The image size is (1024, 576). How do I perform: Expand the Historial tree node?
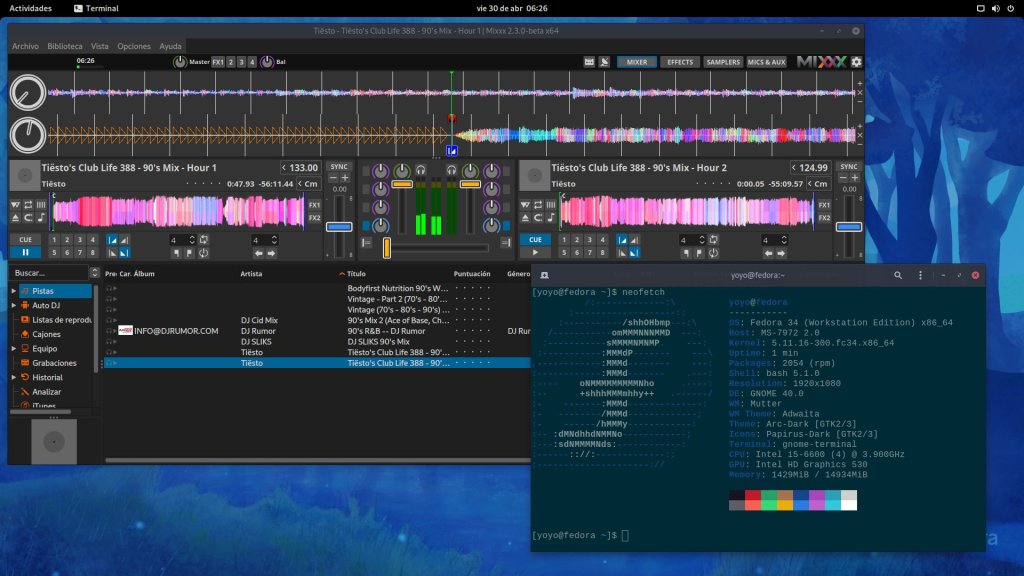click(14, 378)
